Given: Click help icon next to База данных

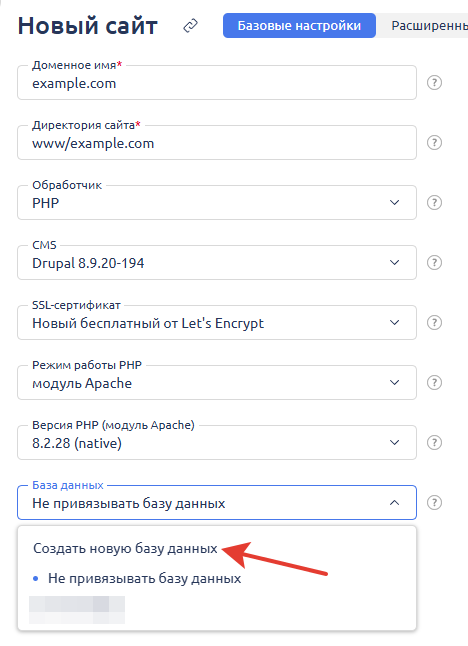Looking at the screenshot, I should 434,502.
